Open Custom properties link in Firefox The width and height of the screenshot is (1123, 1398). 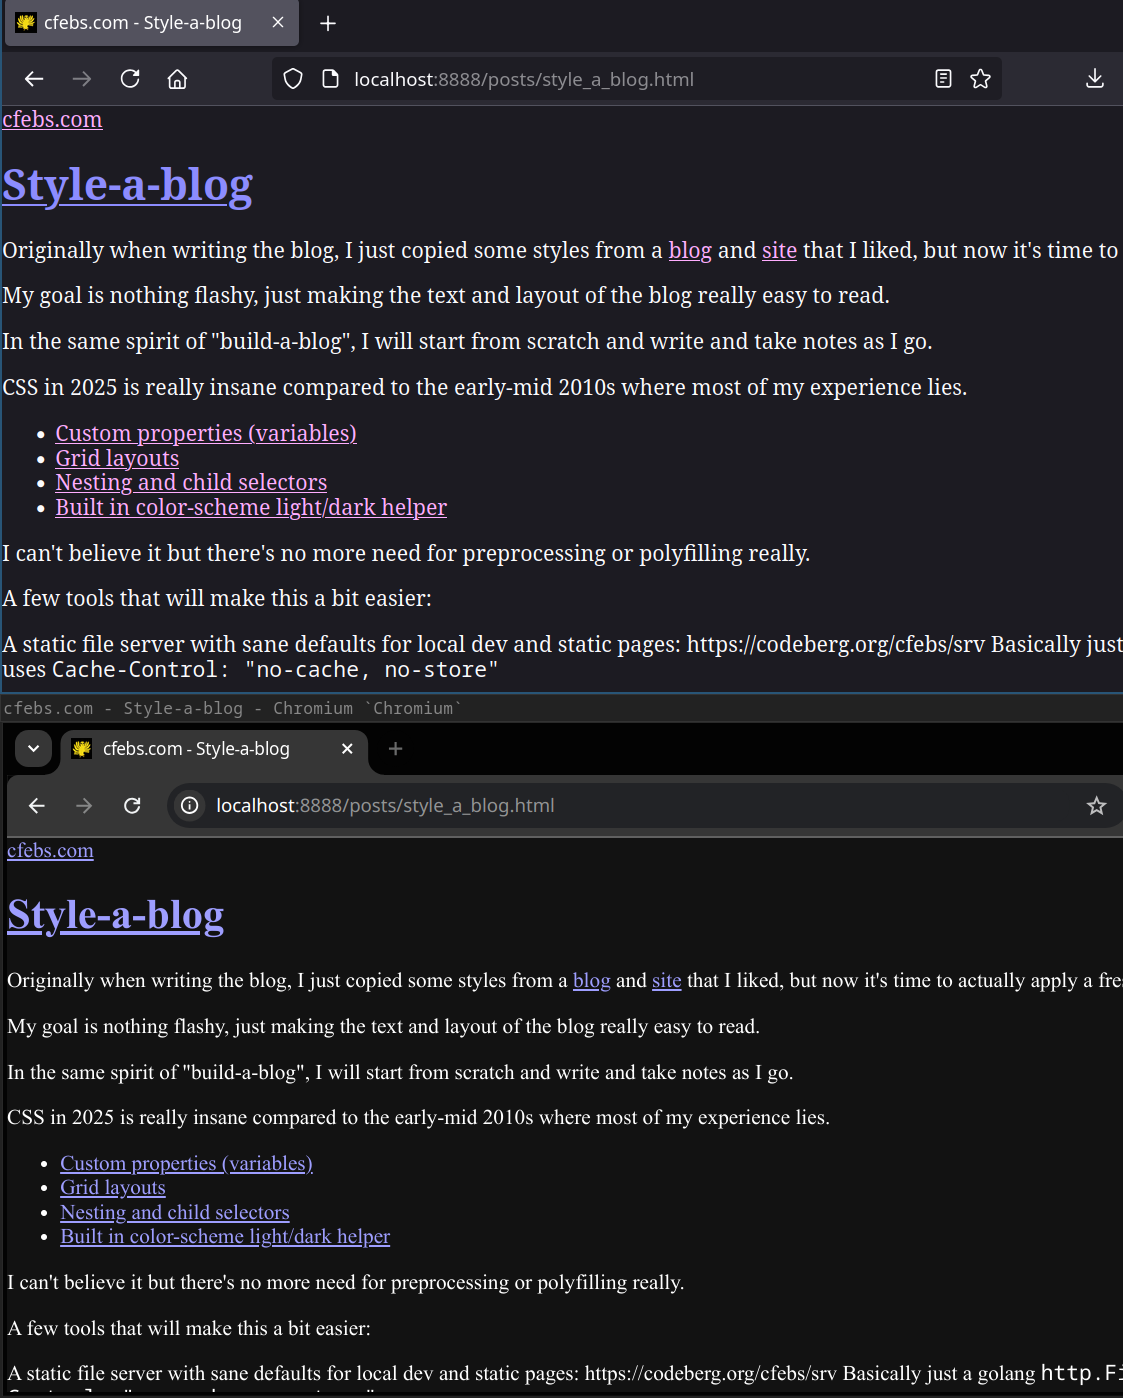point(206,433)
